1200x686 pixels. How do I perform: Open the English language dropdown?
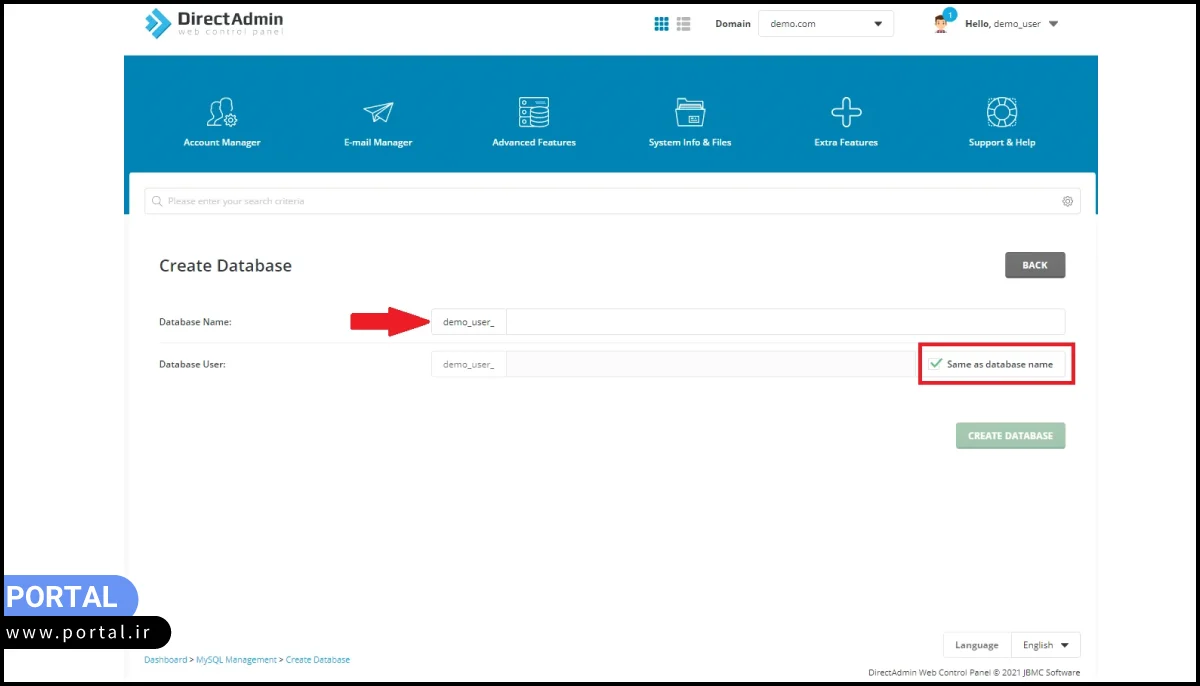tap(1045, 645)
